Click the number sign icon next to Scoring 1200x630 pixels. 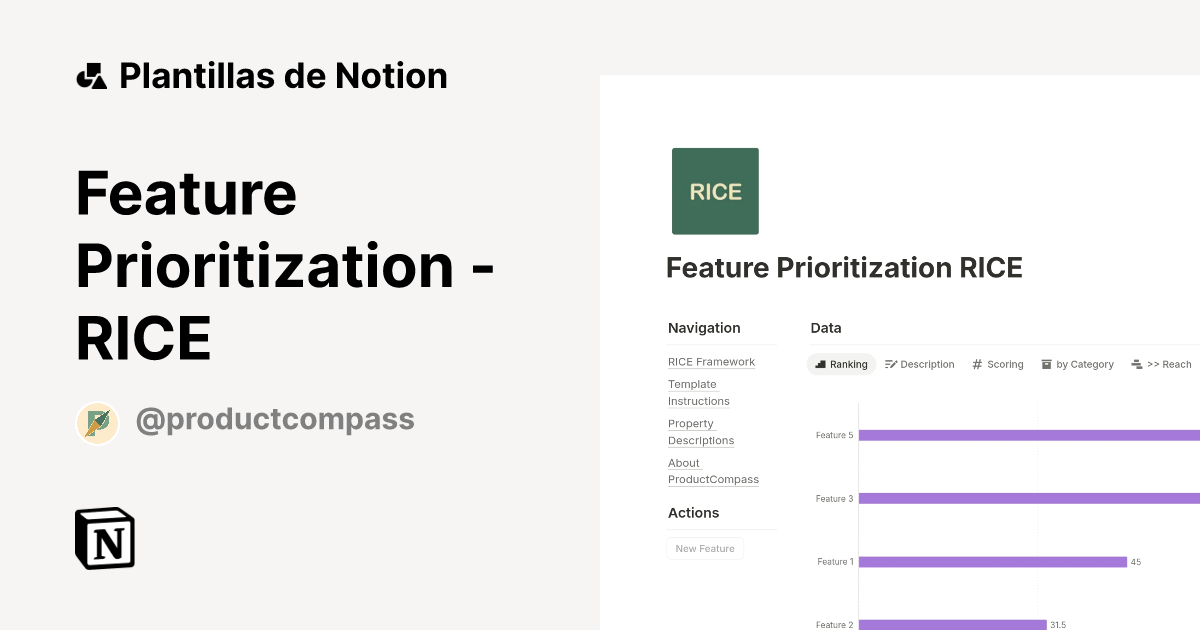pos(975,364)
